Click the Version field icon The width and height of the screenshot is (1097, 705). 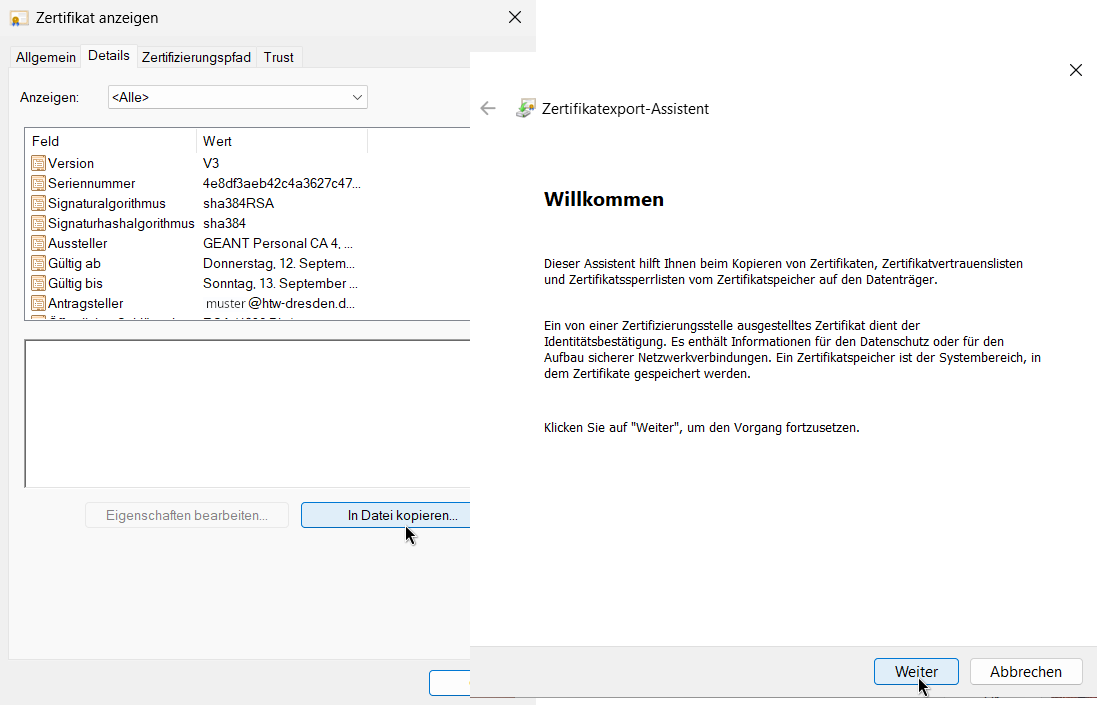[x=39, y=163]
